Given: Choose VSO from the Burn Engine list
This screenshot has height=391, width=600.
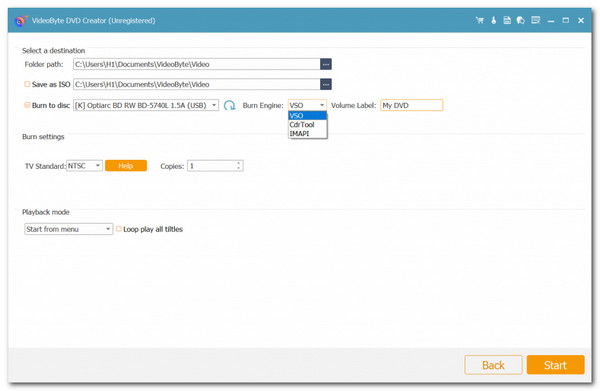Looking at the screenshot, I should click(307, 116).
